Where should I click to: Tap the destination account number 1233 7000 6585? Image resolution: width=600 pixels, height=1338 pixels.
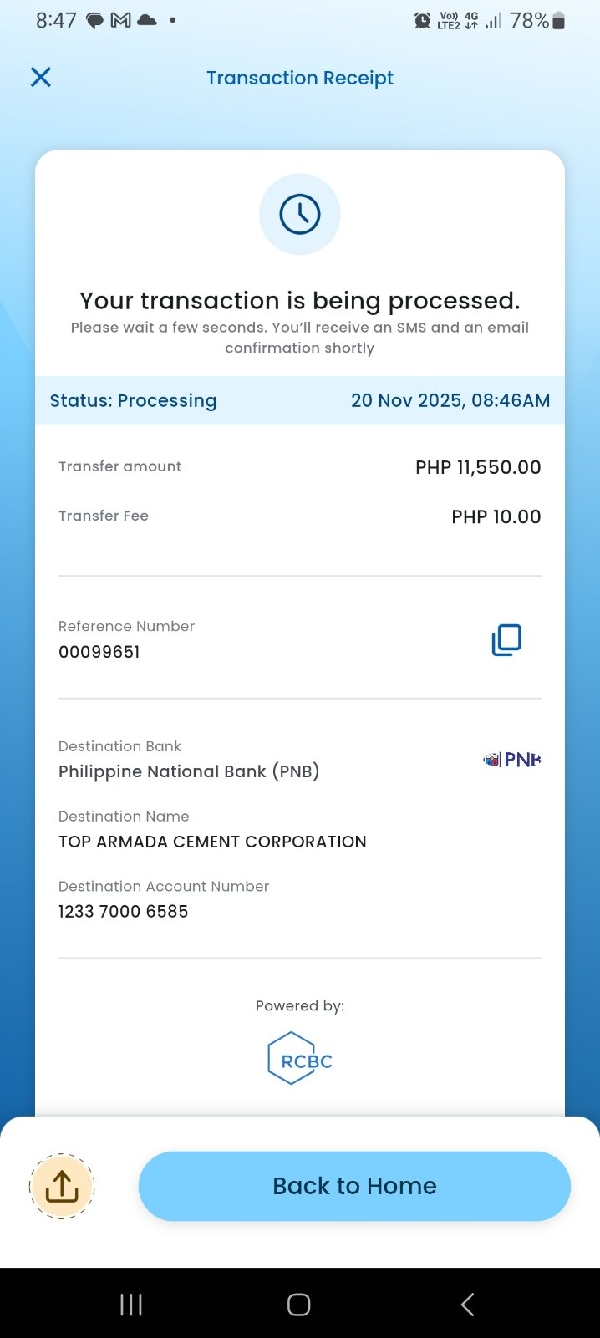coord(123,912)
